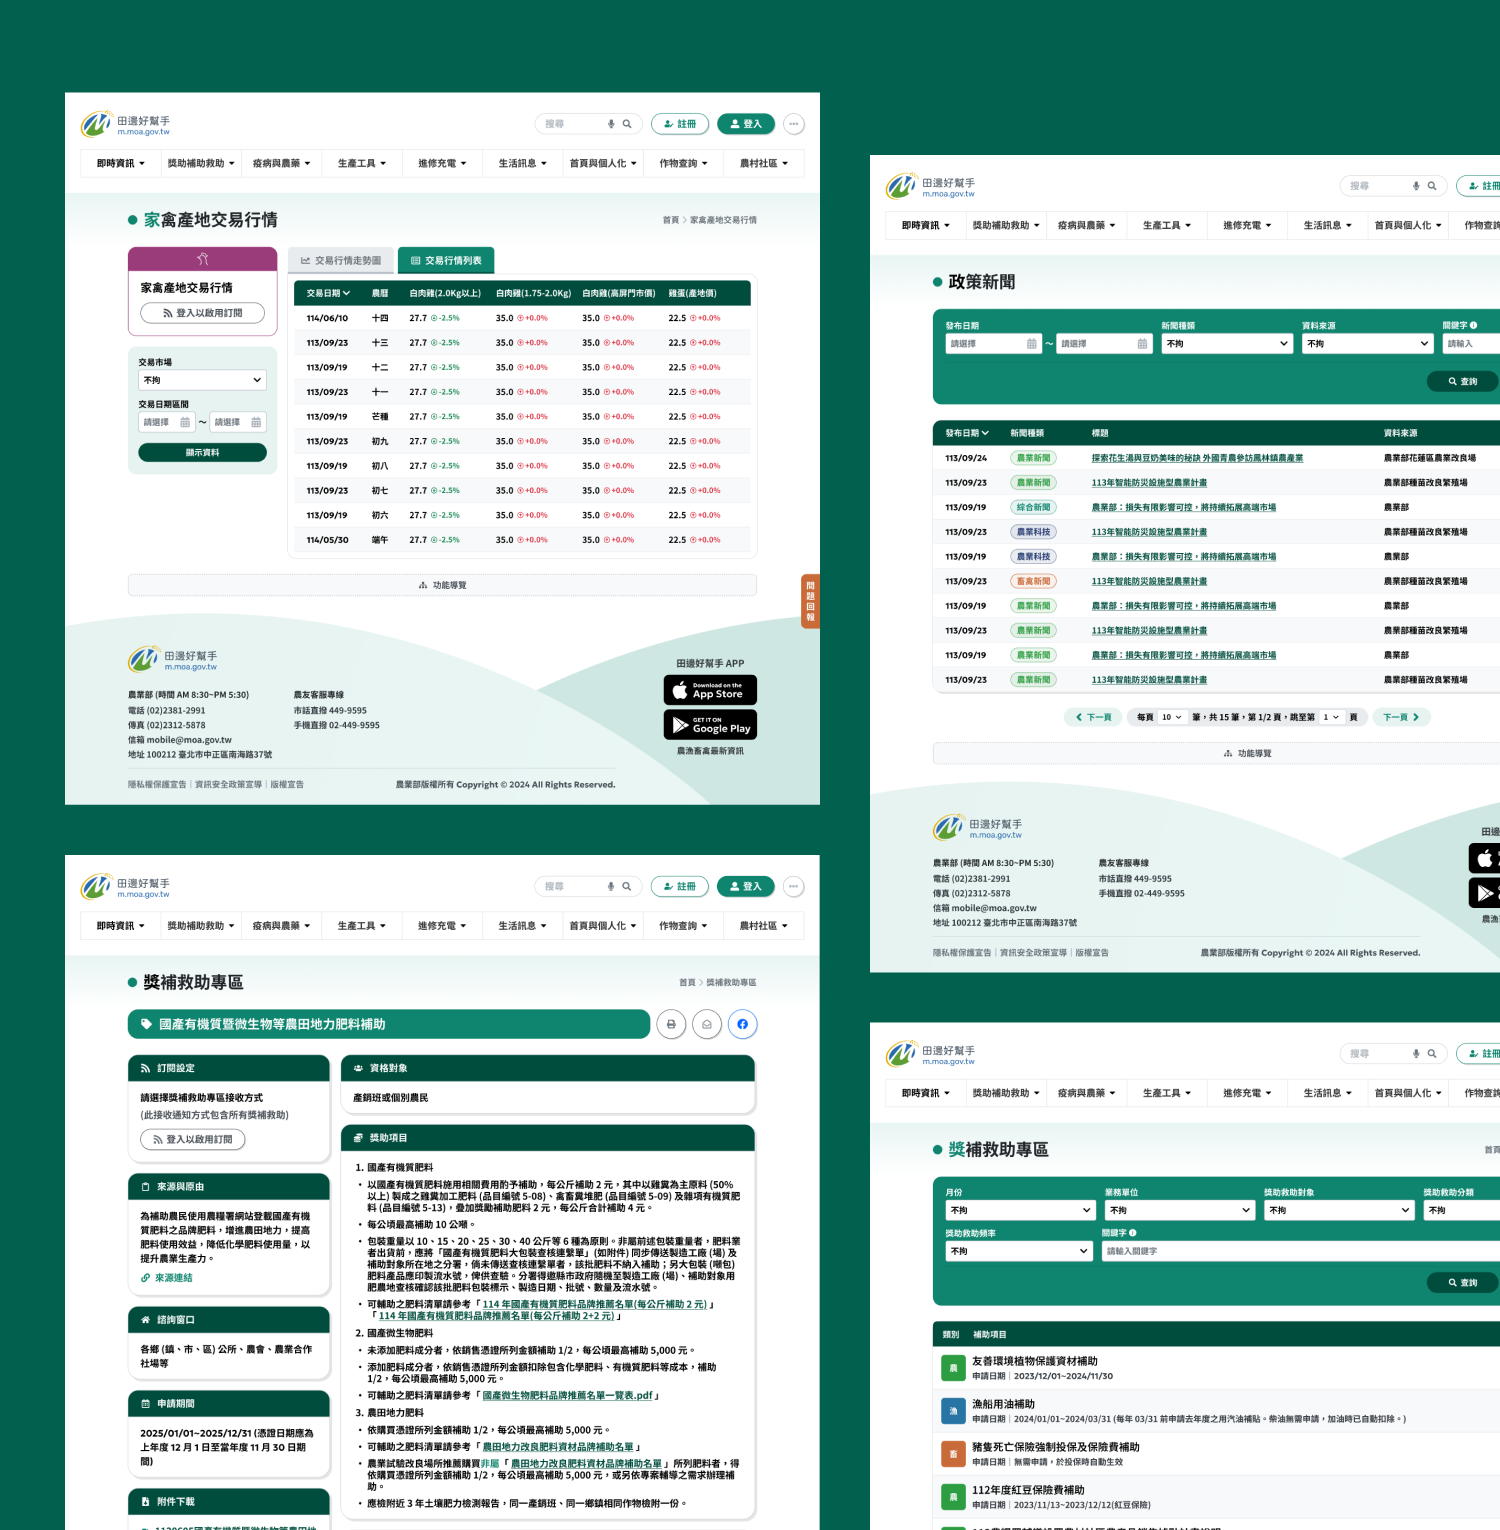
Task: Click the App Store download badge in the footer
Action: pos(710,690)
